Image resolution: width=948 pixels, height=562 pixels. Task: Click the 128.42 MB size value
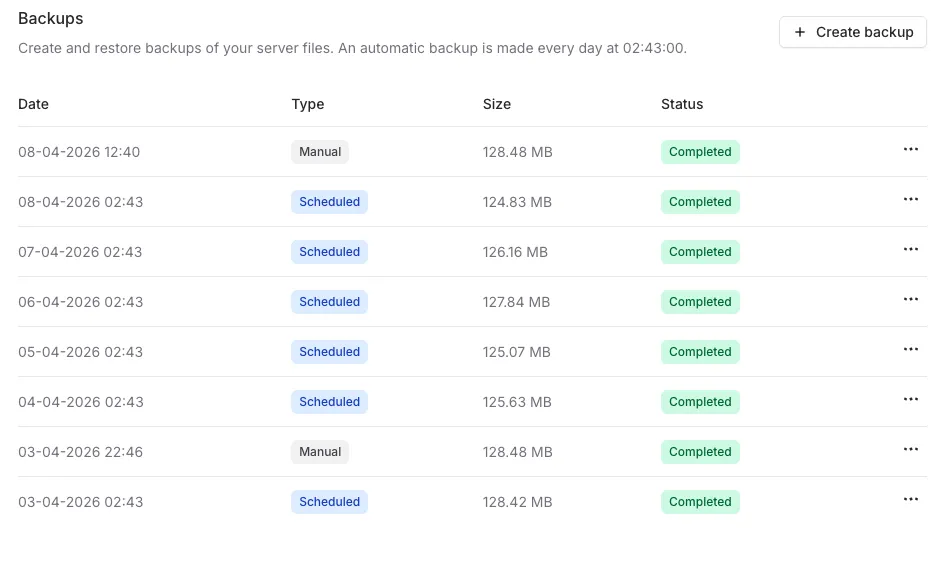point(518,502)
